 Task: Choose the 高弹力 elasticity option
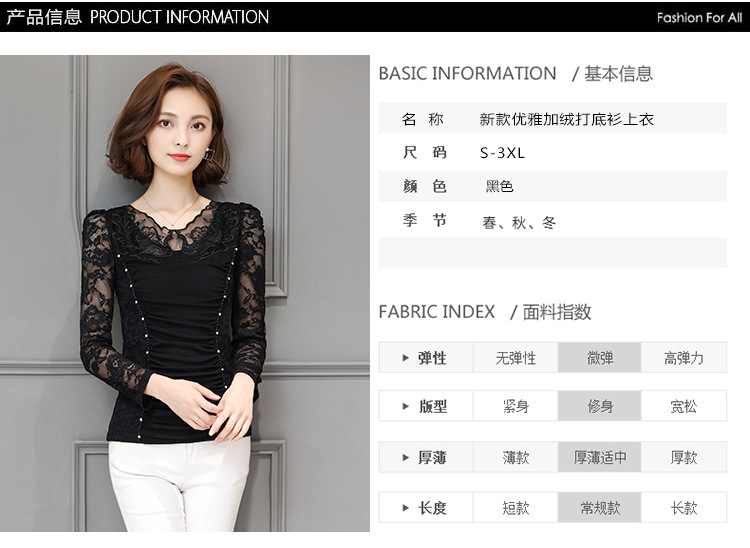(684, 358)
